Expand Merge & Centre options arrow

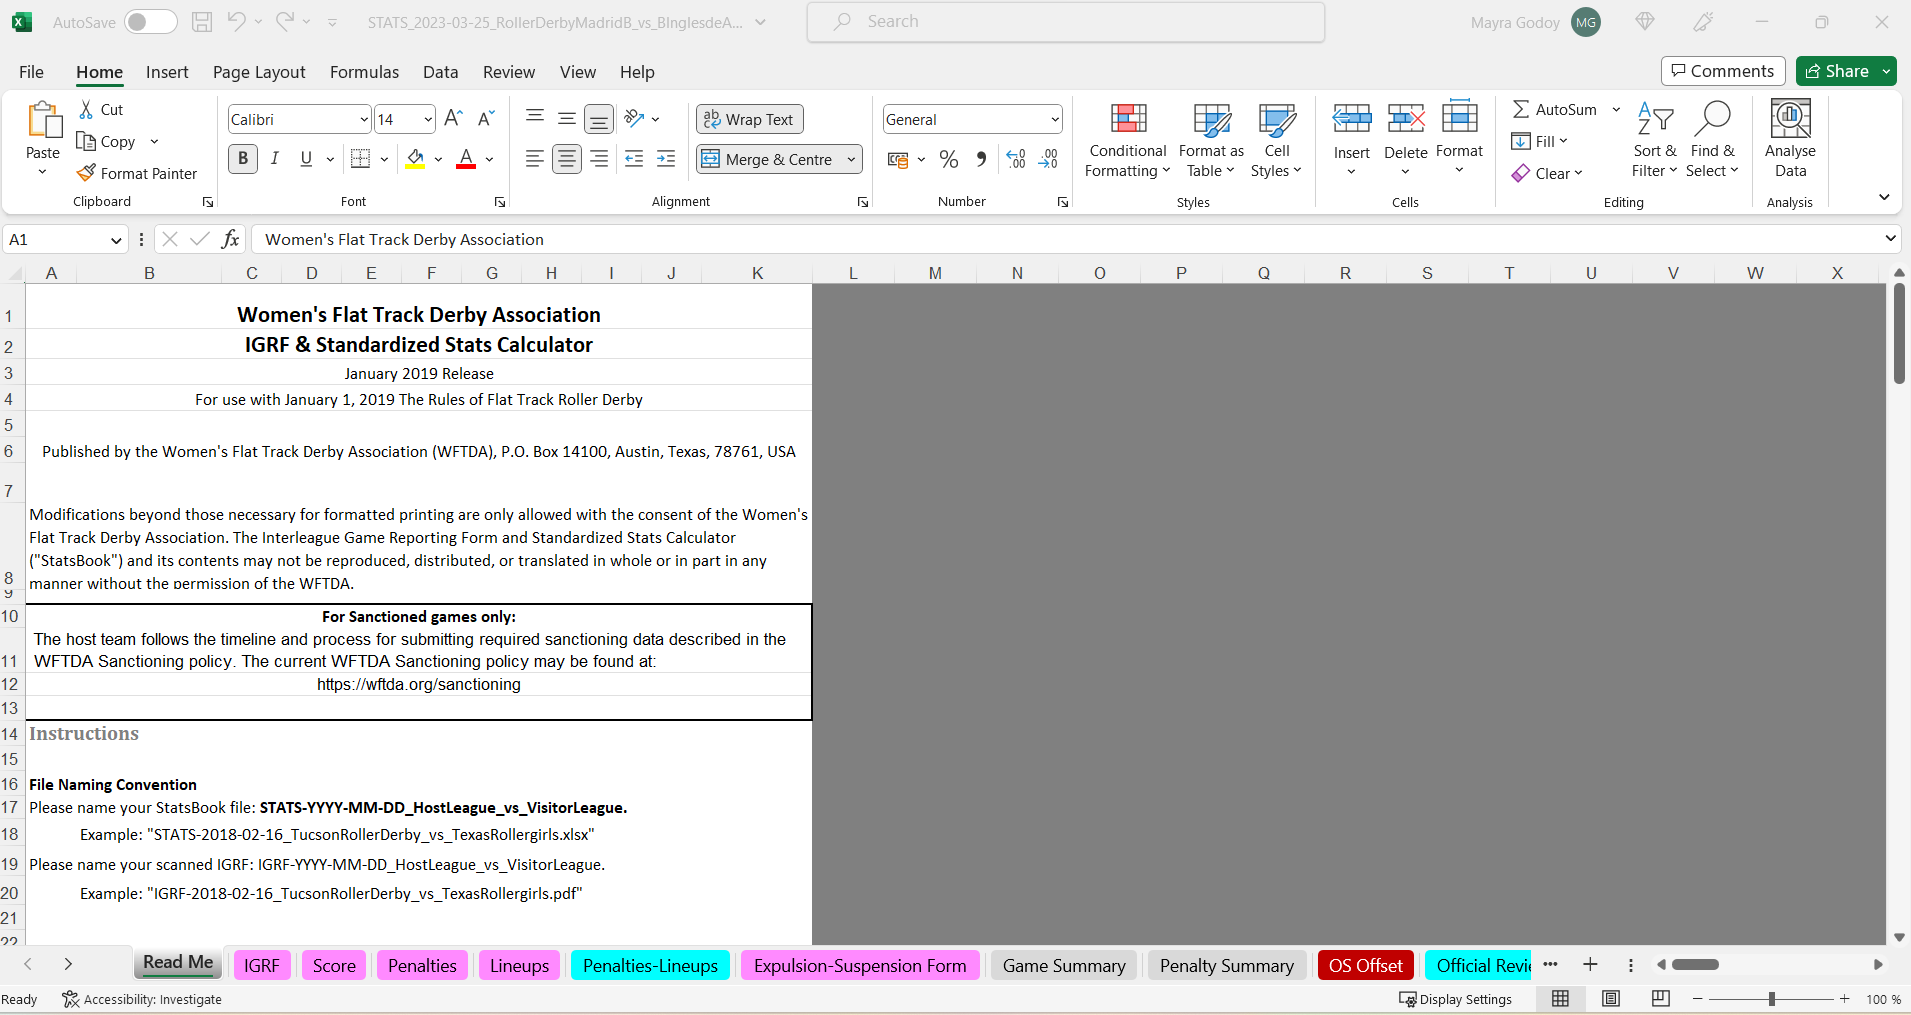coord(851,159)
